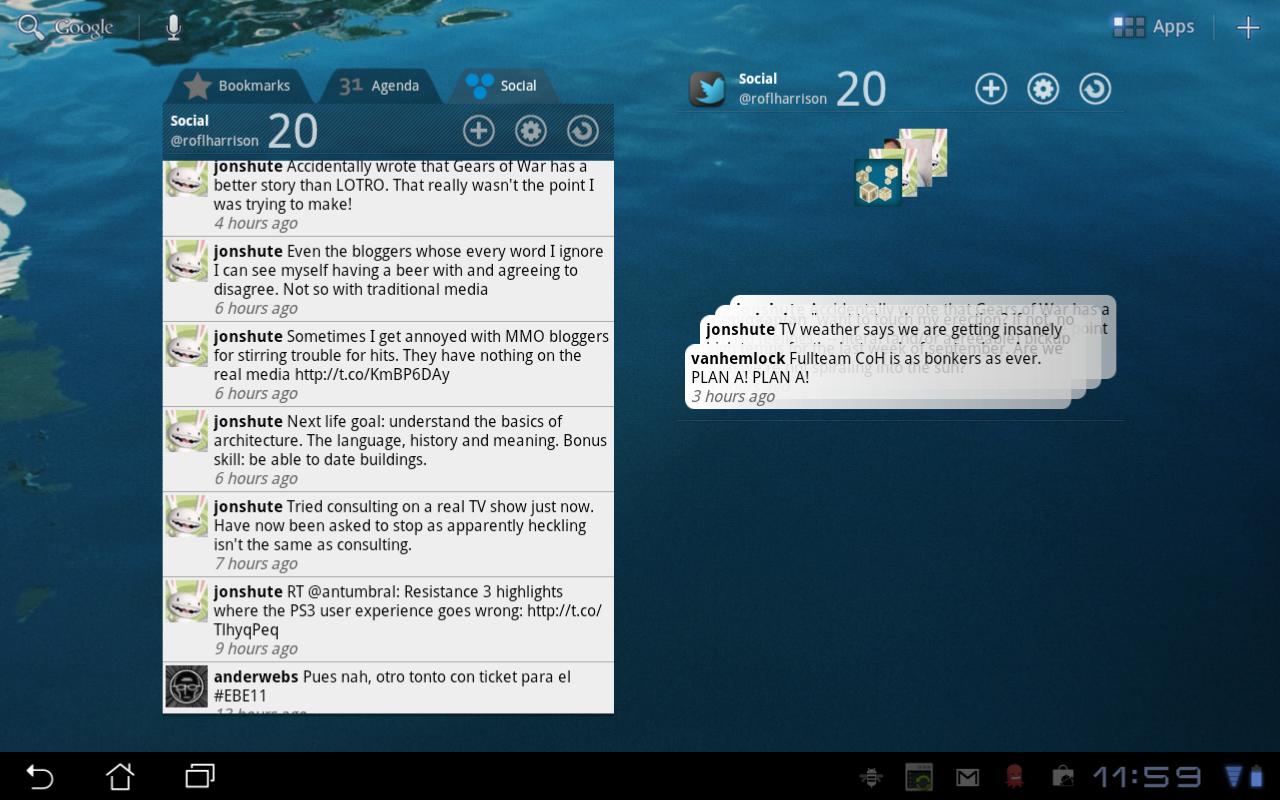Select the Social tab
The height and width of the screenshot is (800, 1280).
[x=502, y=86]
